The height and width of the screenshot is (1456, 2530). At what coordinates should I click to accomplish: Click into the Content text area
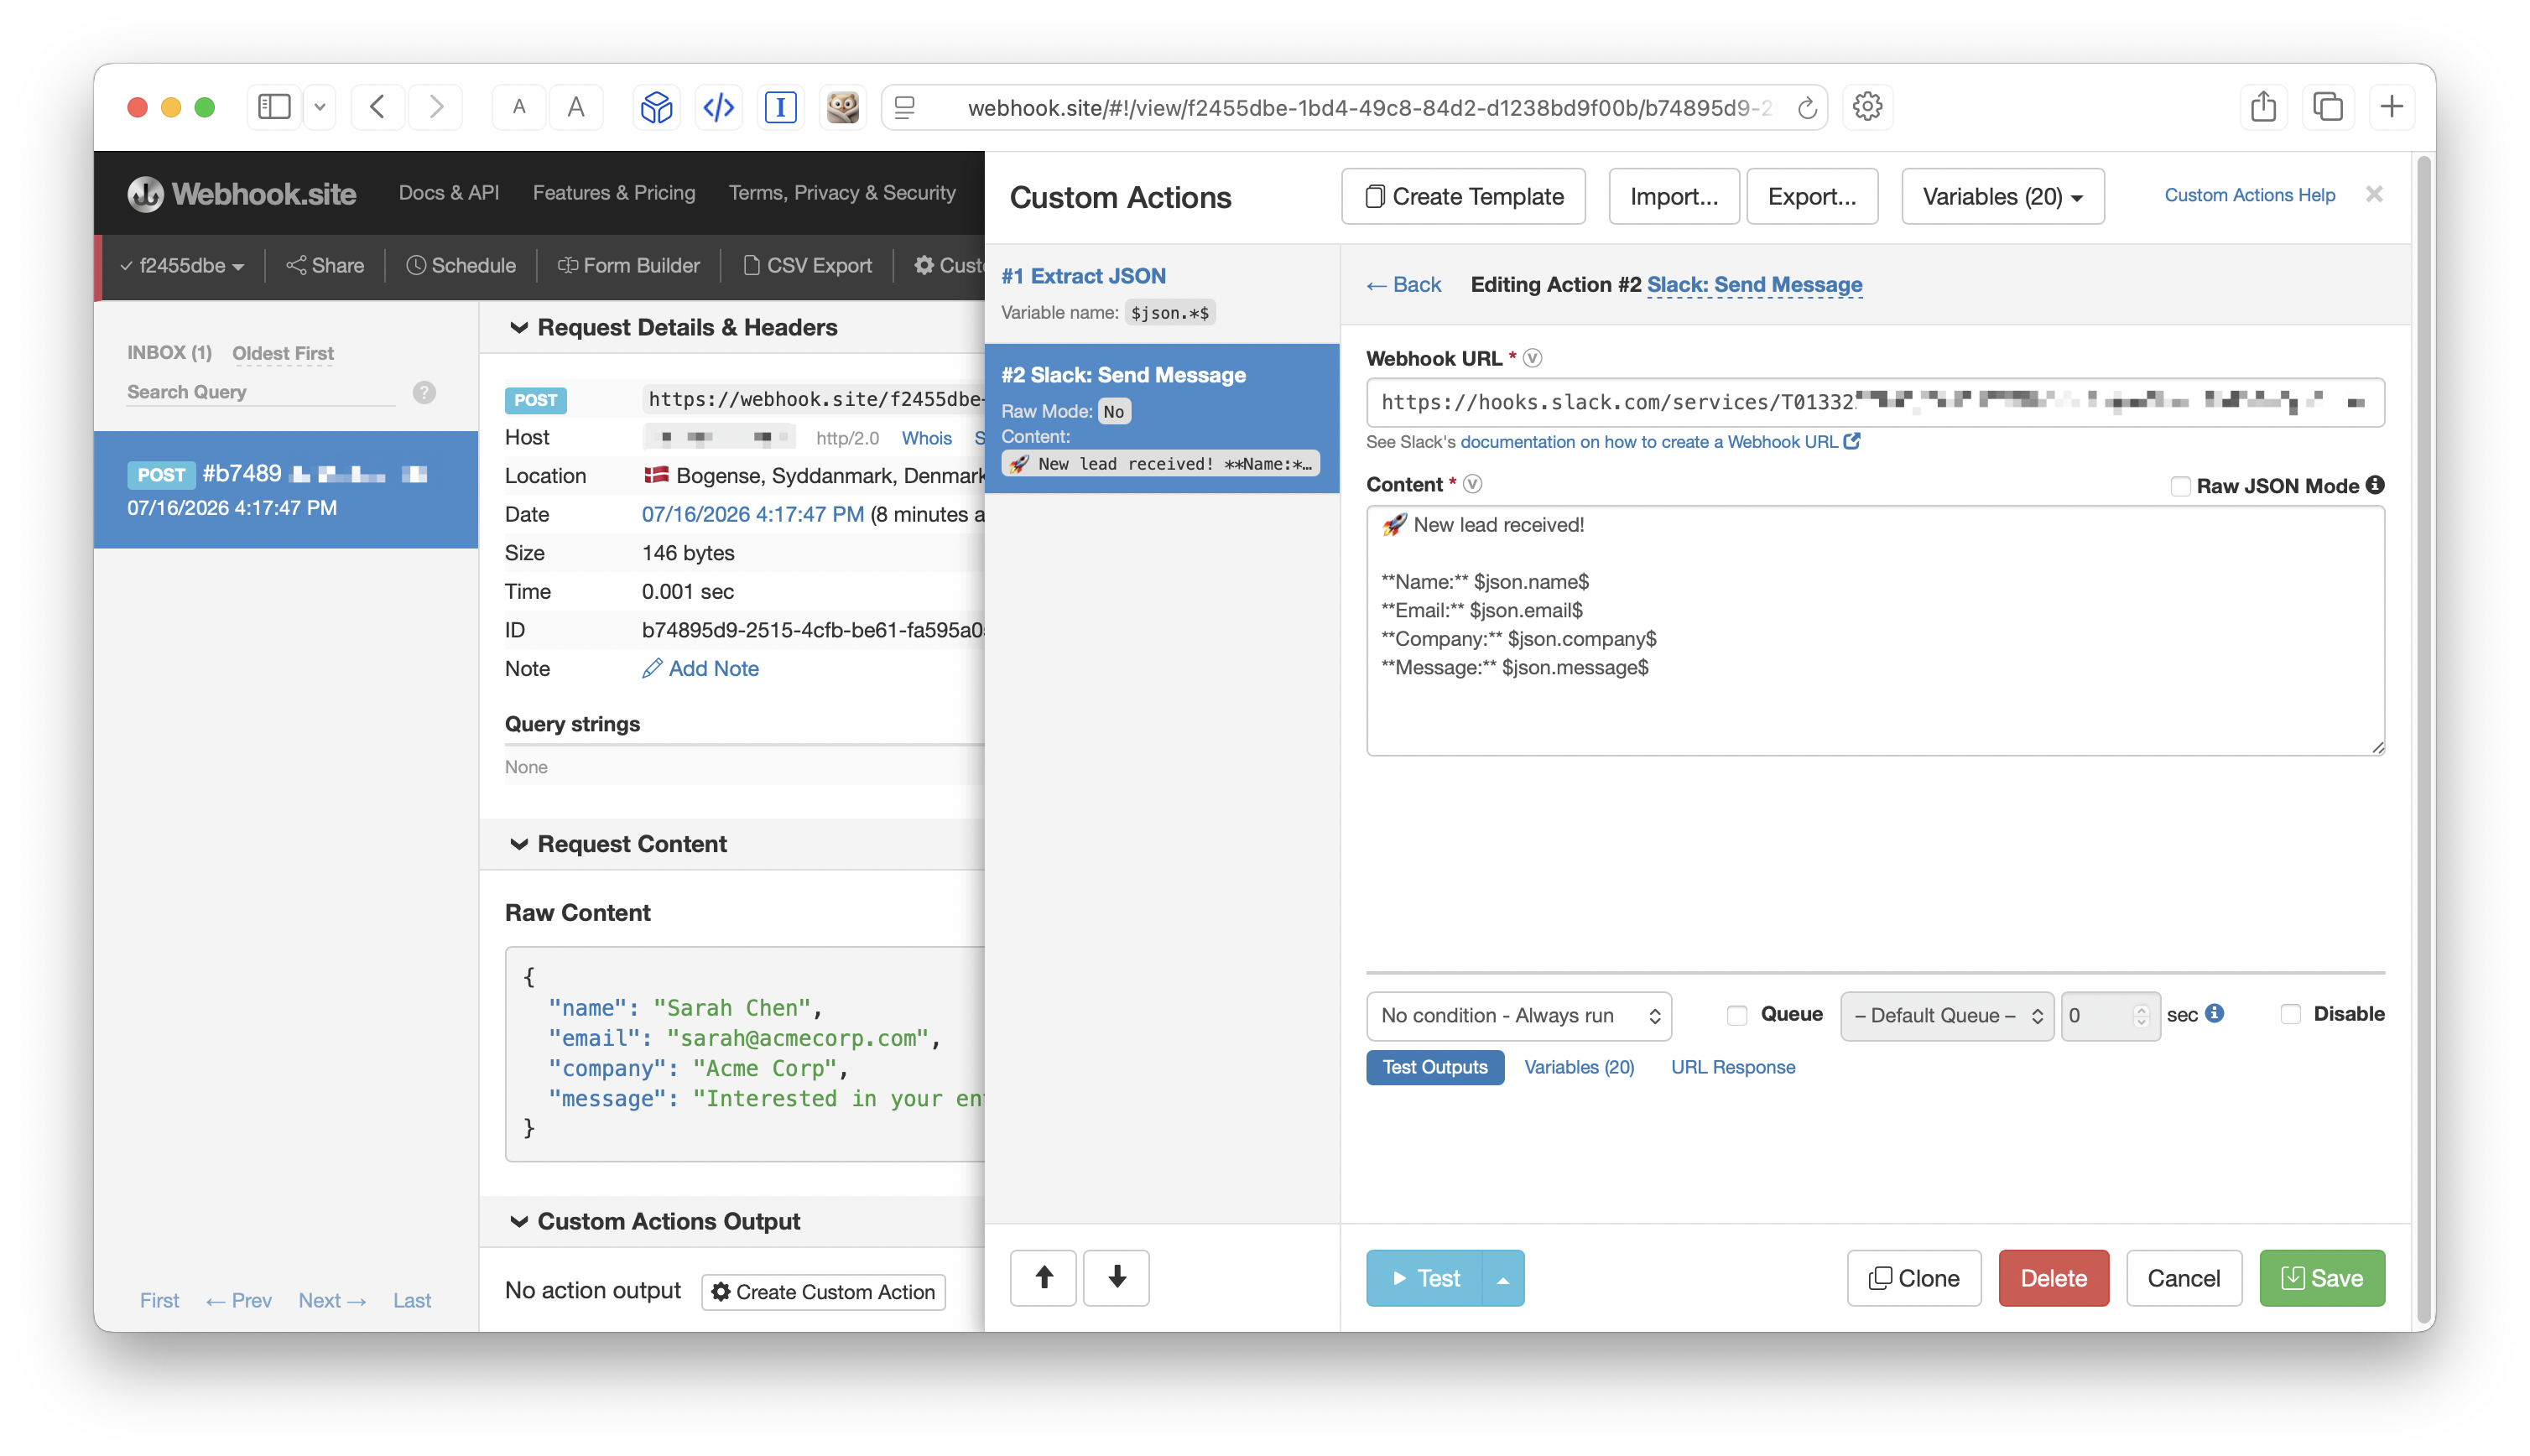click(1875, 630)
